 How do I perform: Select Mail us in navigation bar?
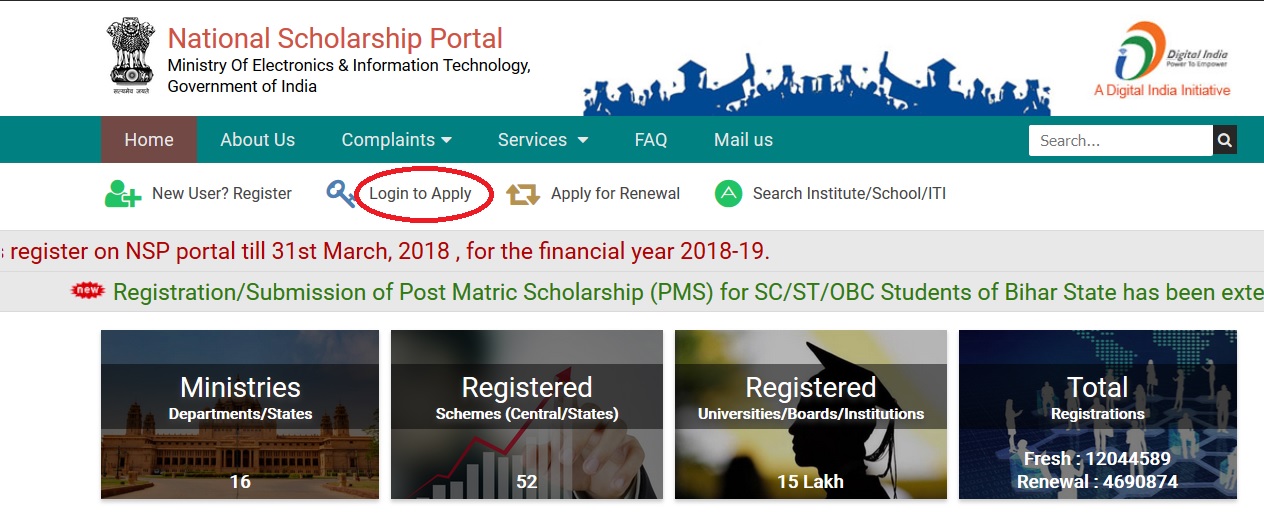[743, 140]
